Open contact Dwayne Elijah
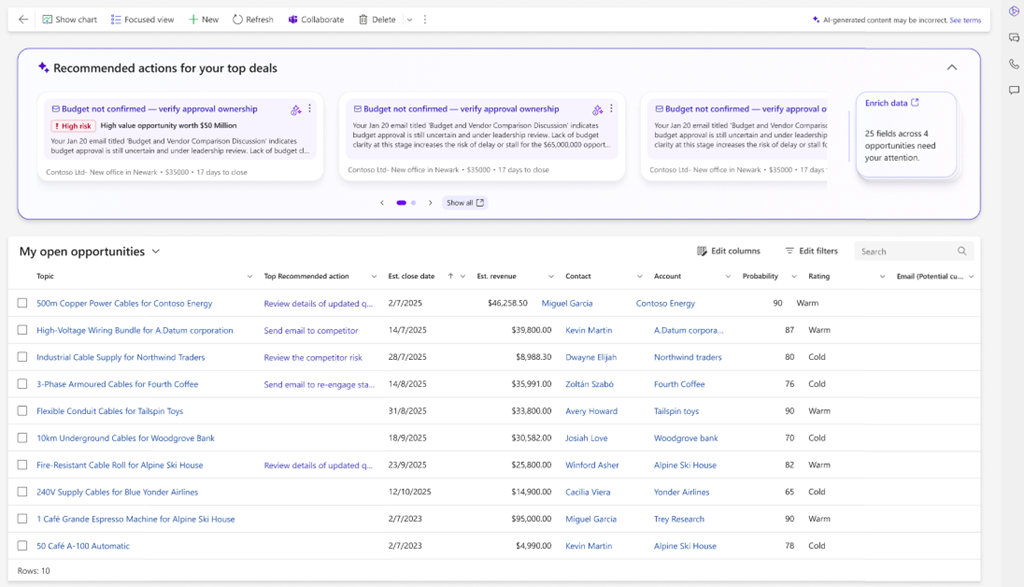The image size is (1024, 587). 591,357
